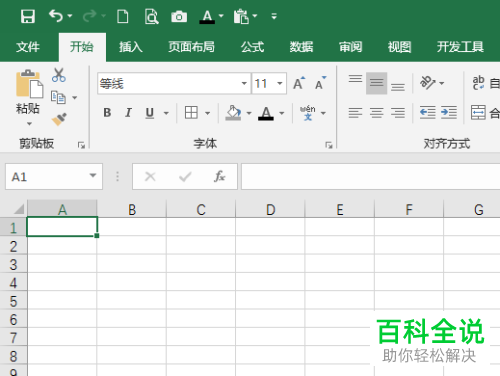Image resolution: width=500 pixels, height=376 pixels.
Task: Switch to the 页面布局 tab
Action: point(191,47)
